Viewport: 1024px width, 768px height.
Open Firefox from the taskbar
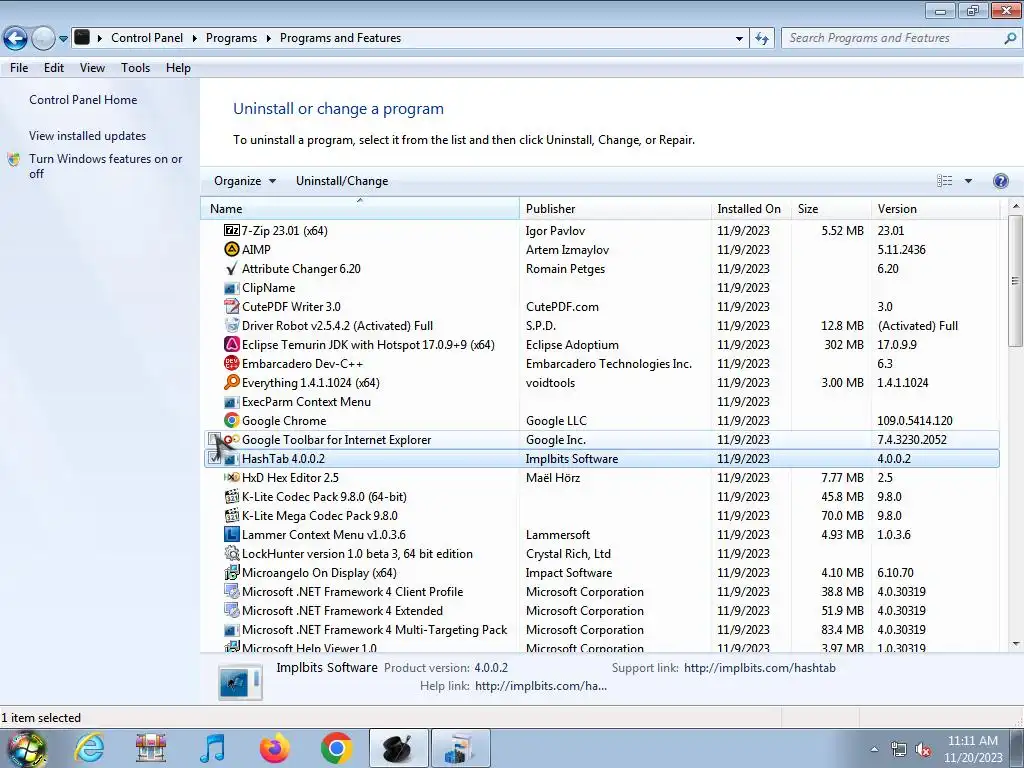pos(275,748)
